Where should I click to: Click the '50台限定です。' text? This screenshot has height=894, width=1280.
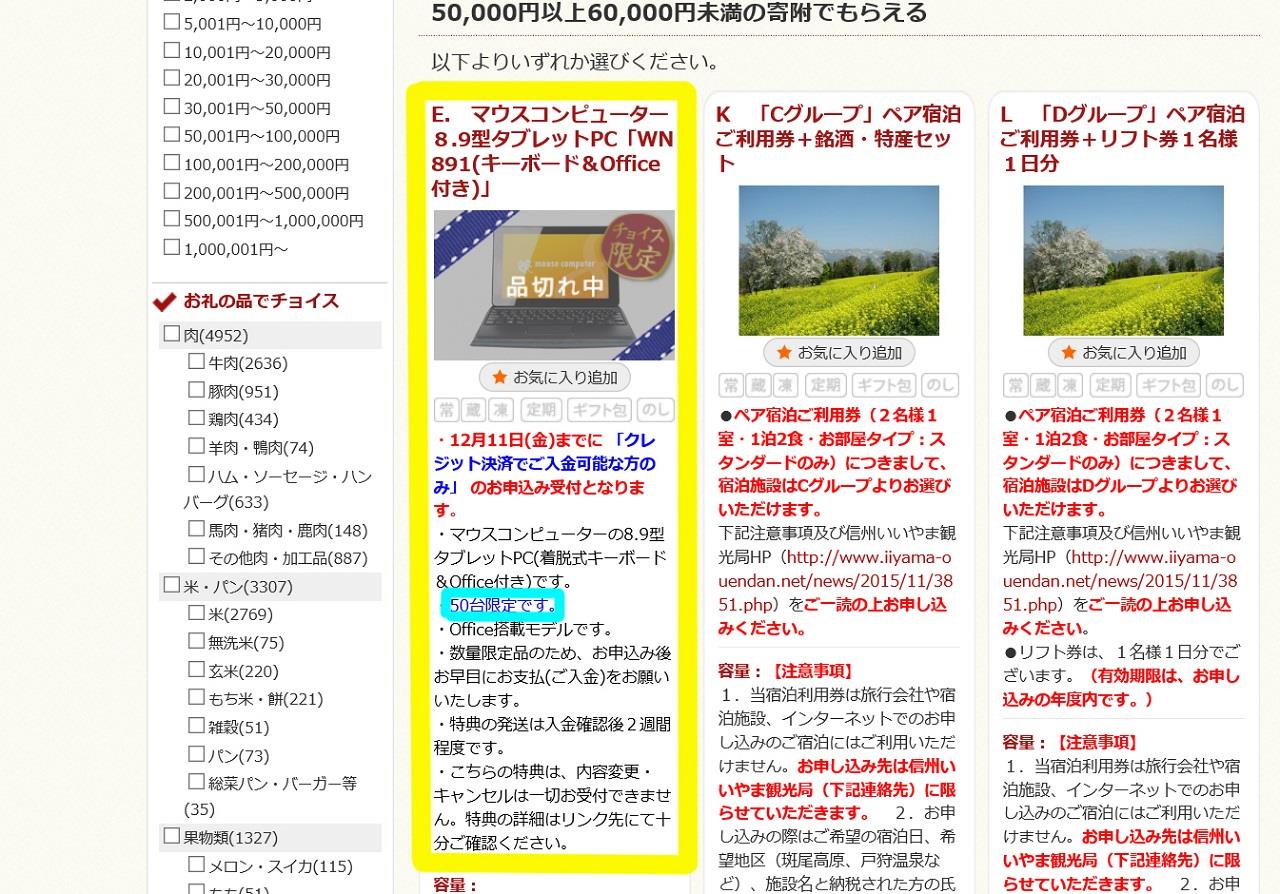pyautogui.click(x=503, y=605)
